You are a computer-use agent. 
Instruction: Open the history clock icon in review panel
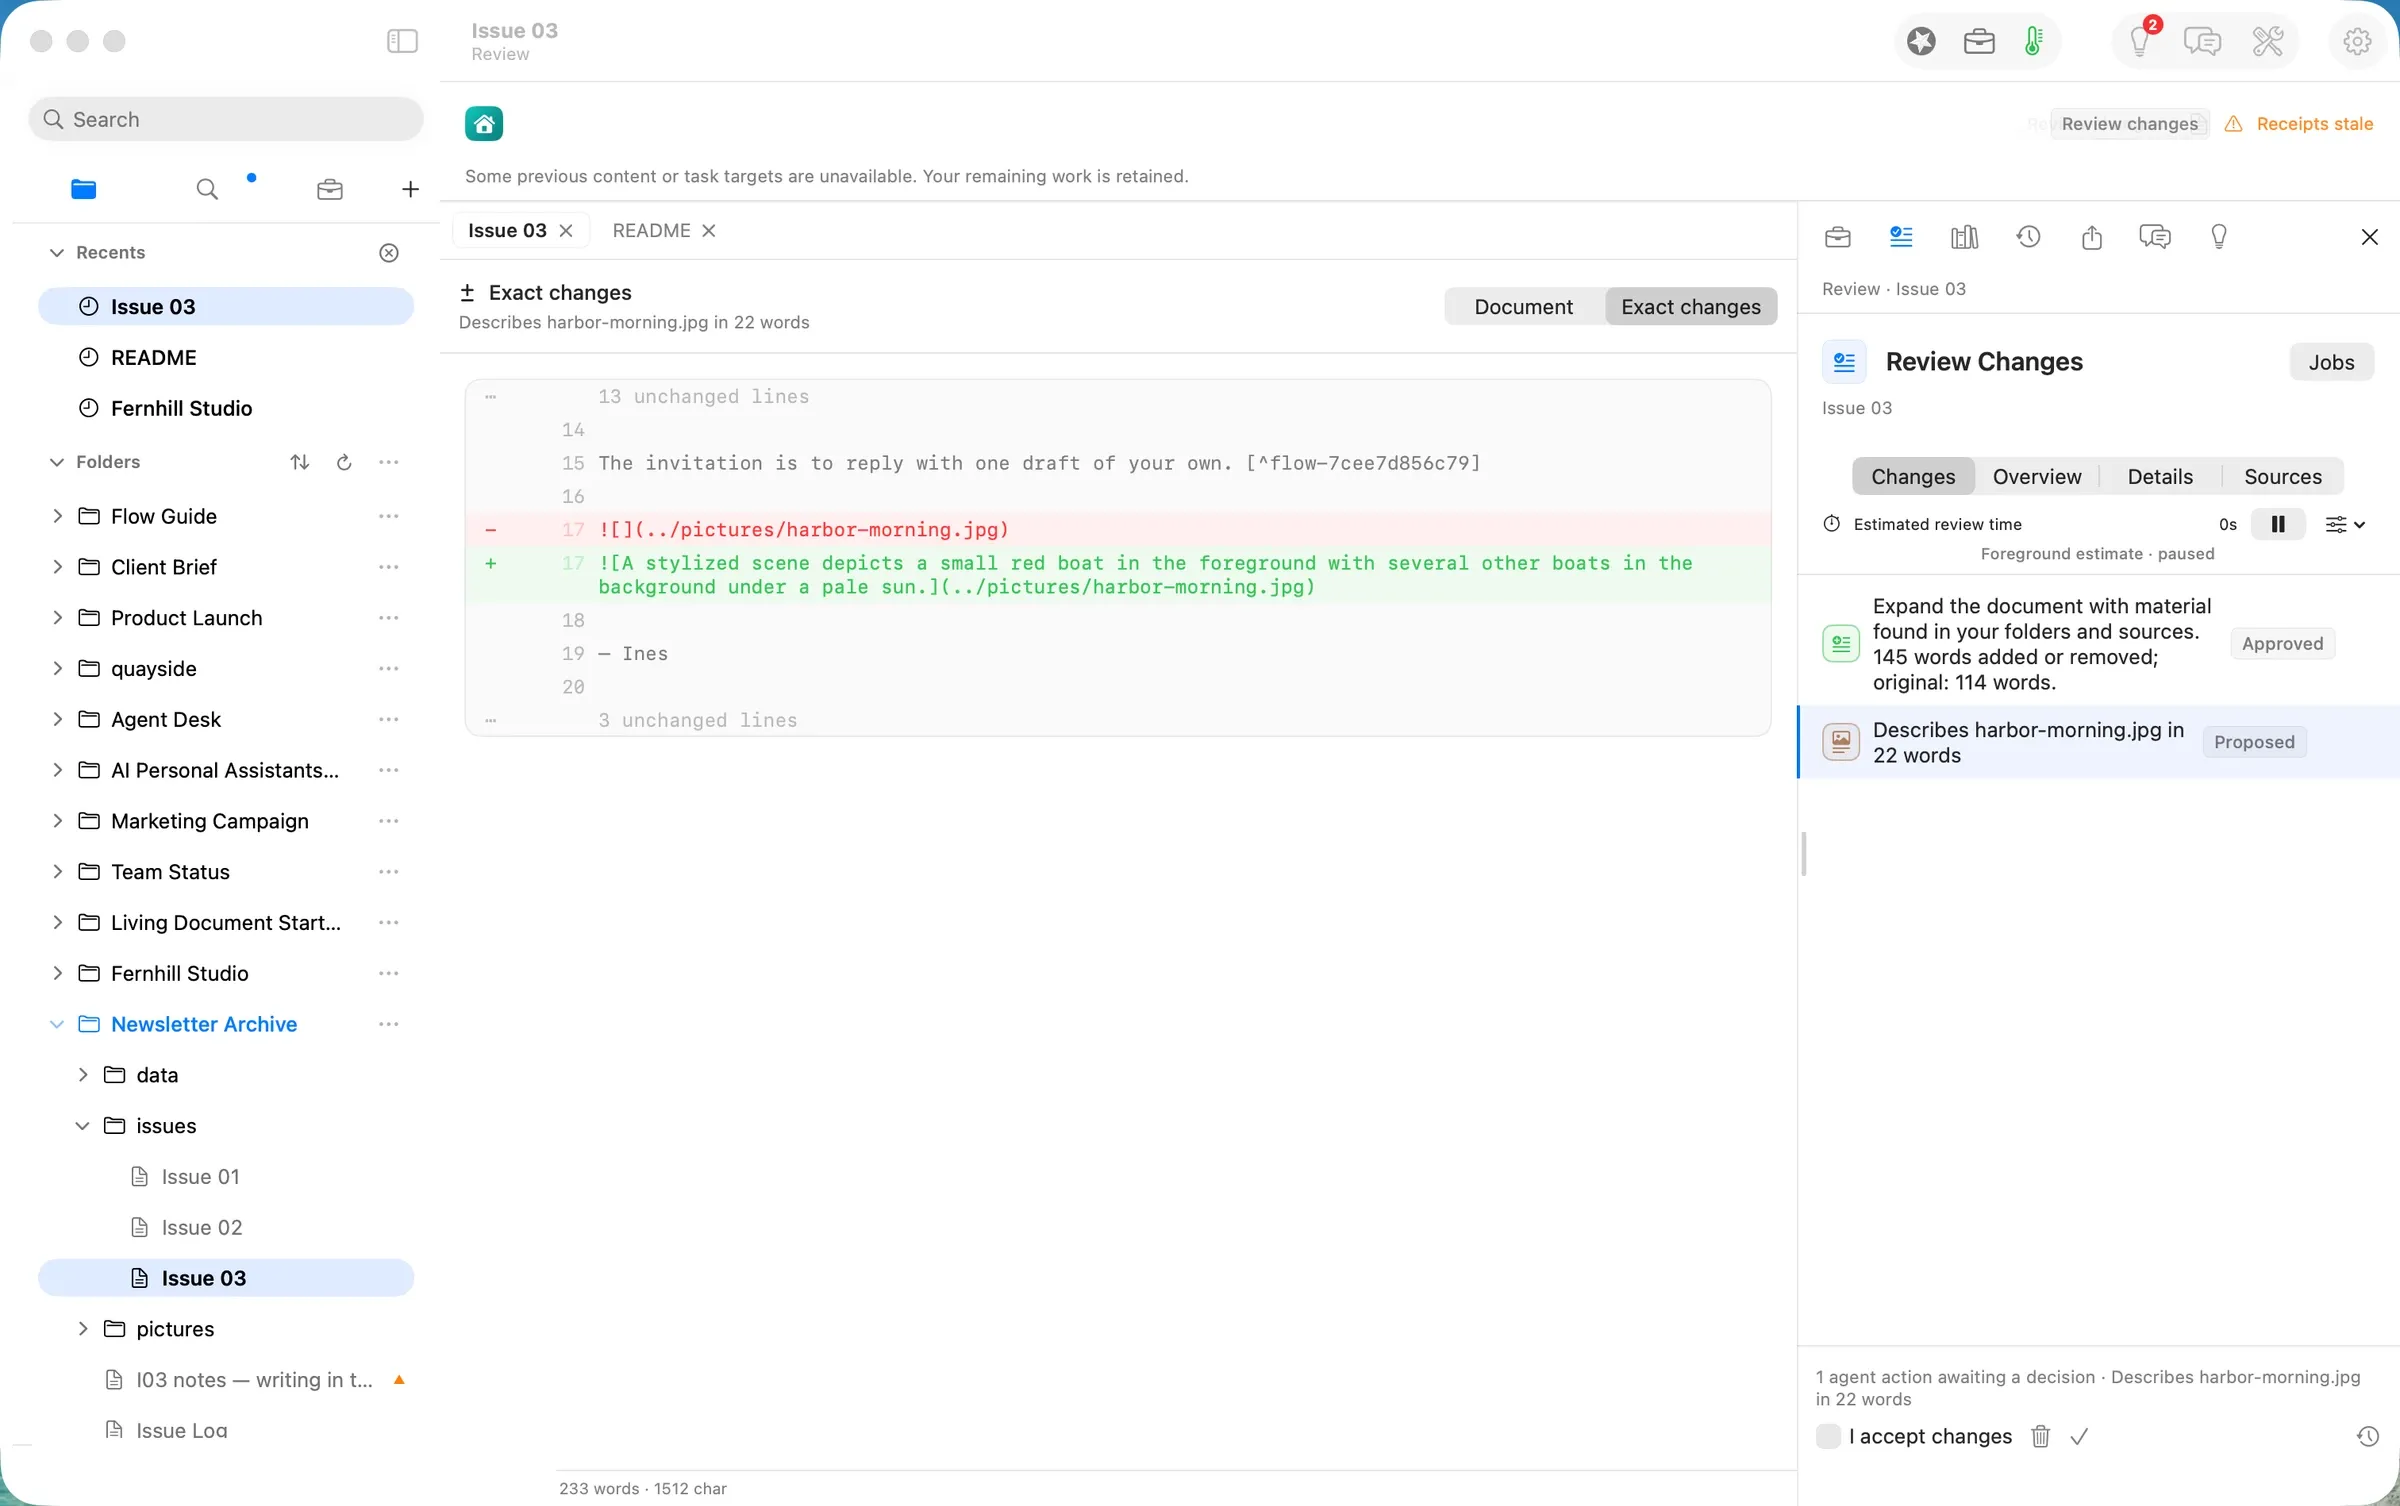[x=2028, y=237]
